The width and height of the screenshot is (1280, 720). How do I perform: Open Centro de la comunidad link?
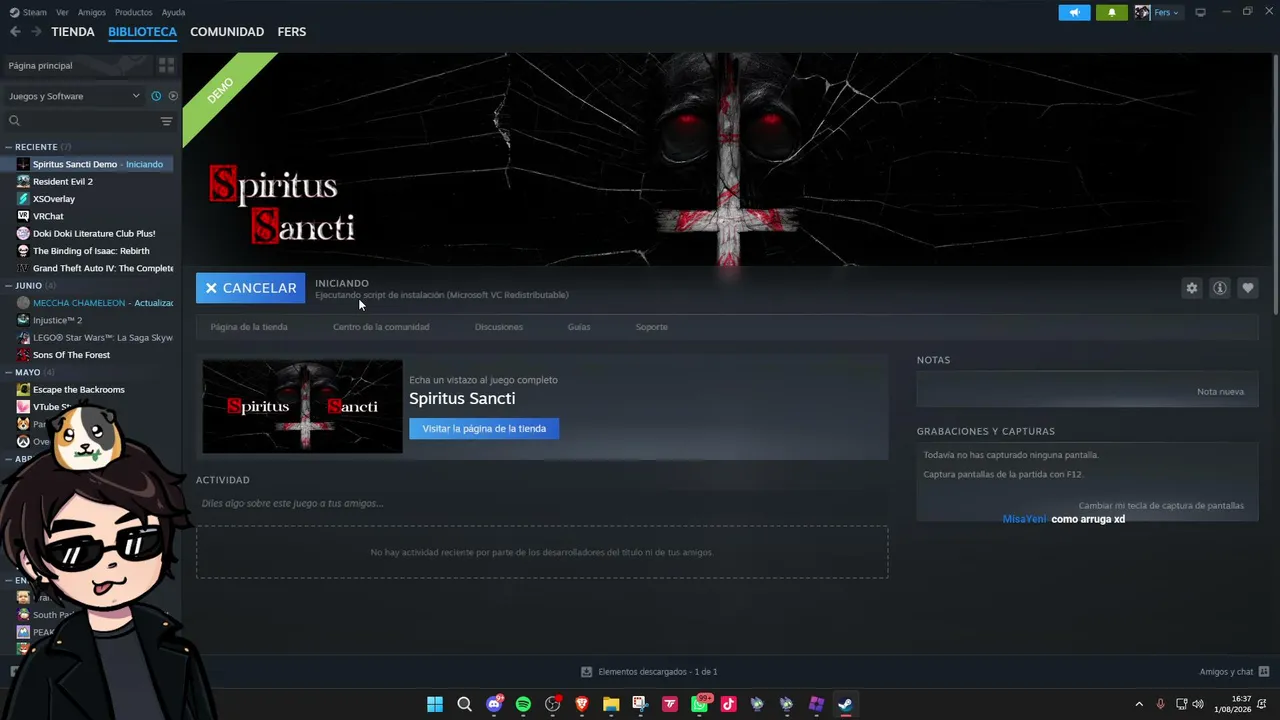click(381, 327)
